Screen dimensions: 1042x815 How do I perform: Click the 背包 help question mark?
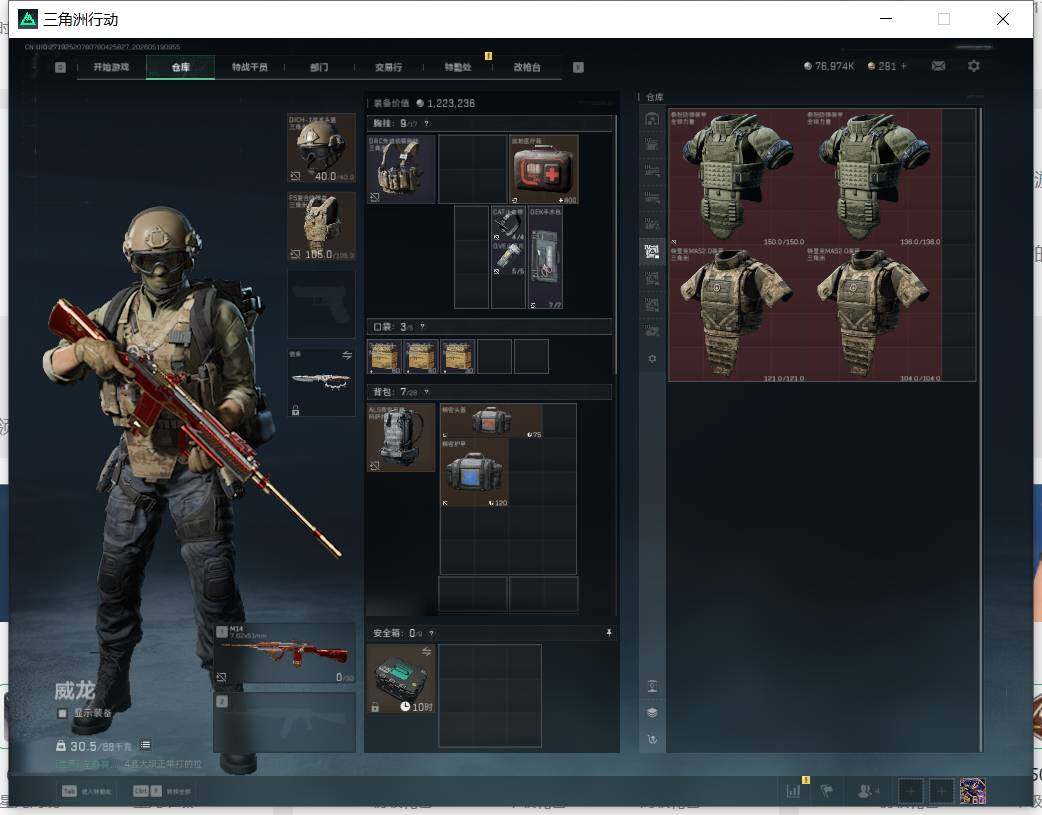pos(426,392)
